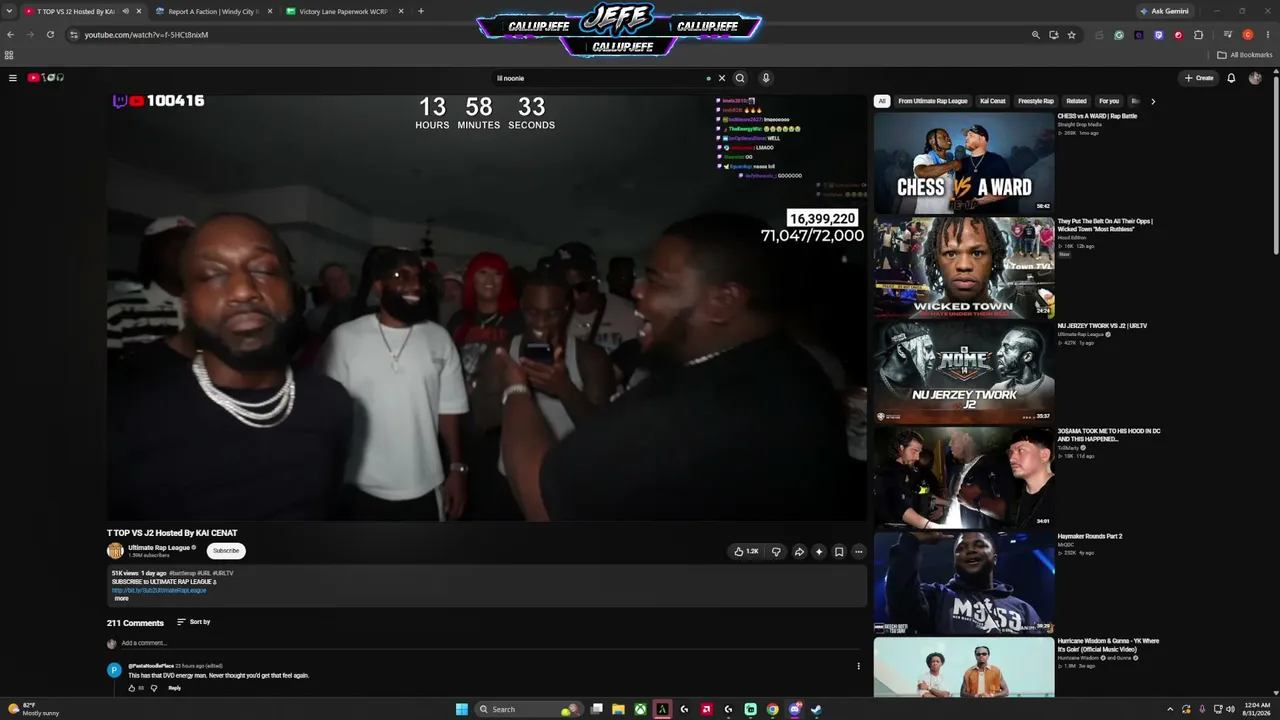Open the YouTube account avatar menu
This screenshot has width=1280, height=720.
(x=1255, y=78)
